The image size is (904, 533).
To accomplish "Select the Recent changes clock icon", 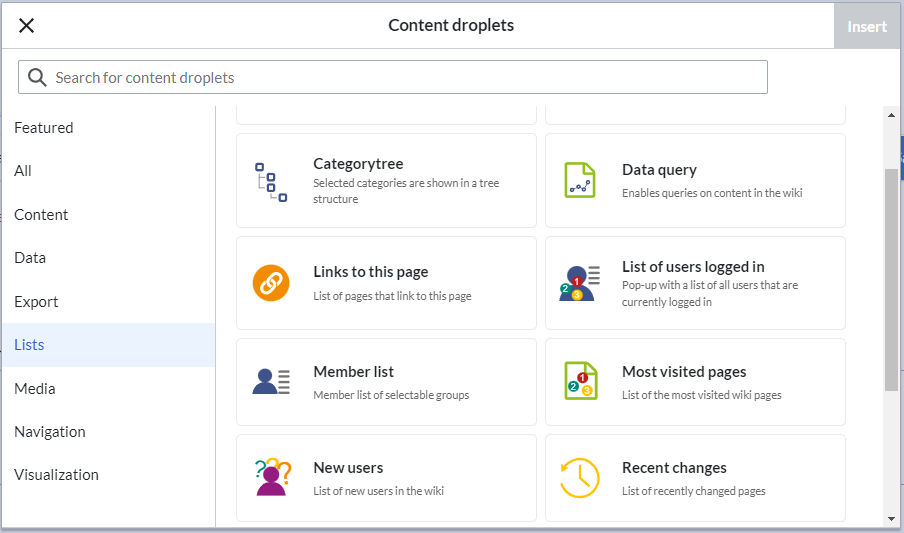I will (x=580, y=478).
